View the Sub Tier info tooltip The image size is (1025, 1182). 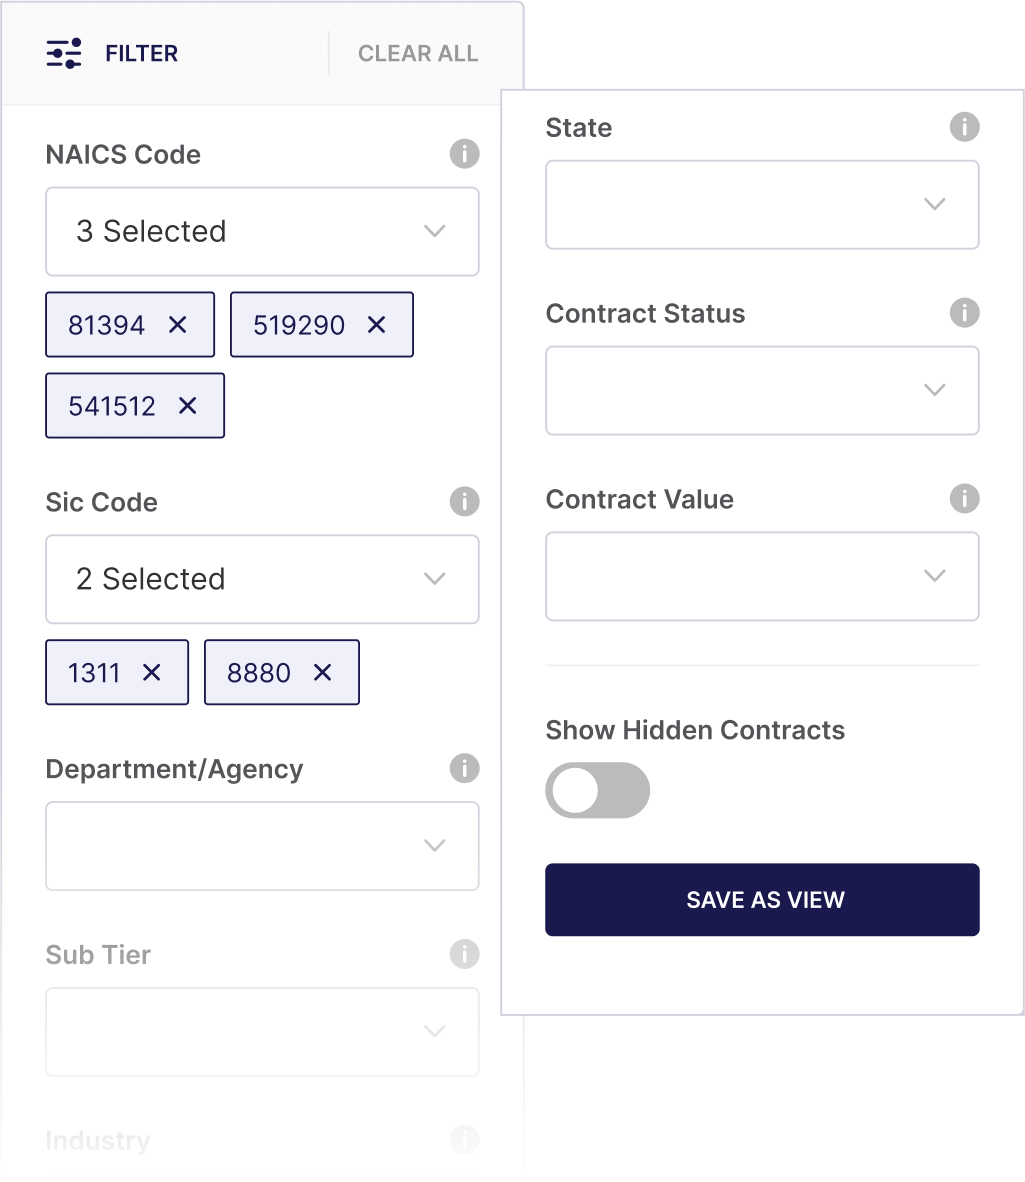pyautogui.click(x=464, y=955)
